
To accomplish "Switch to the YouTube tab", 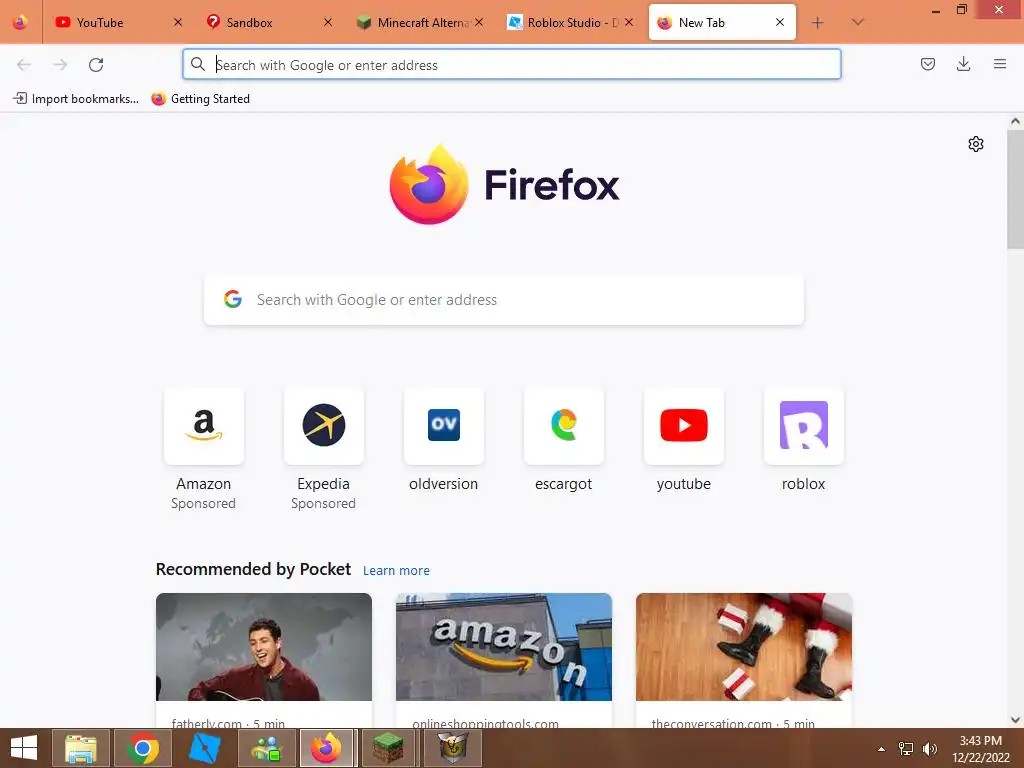I will click(116, 22).
